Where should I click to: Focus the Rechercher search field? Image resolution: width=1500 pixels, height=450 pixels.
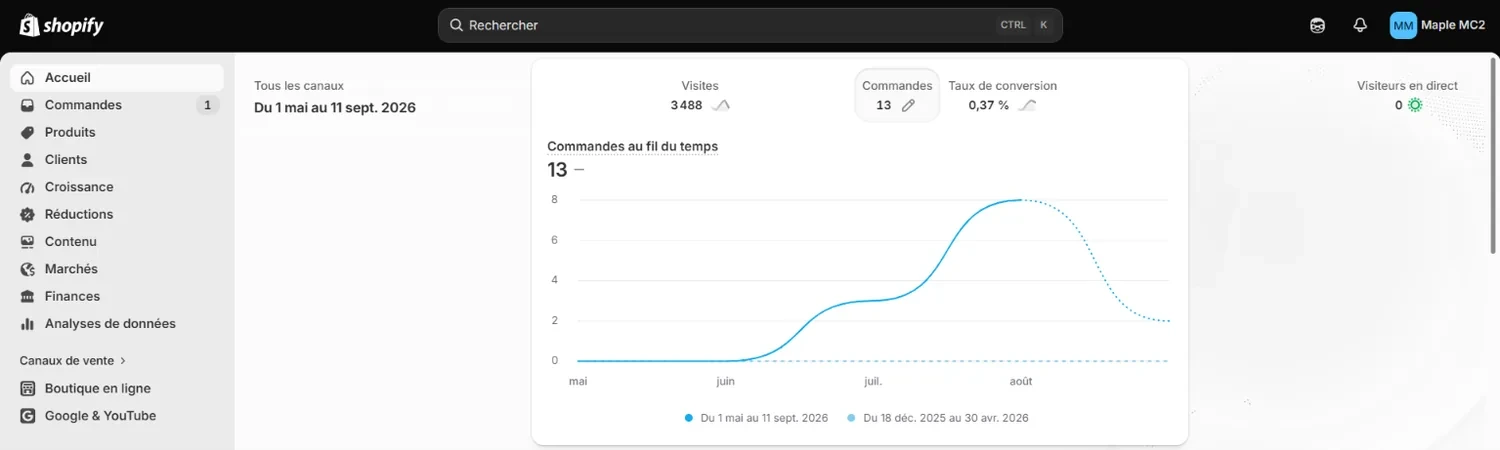point(750,25)
